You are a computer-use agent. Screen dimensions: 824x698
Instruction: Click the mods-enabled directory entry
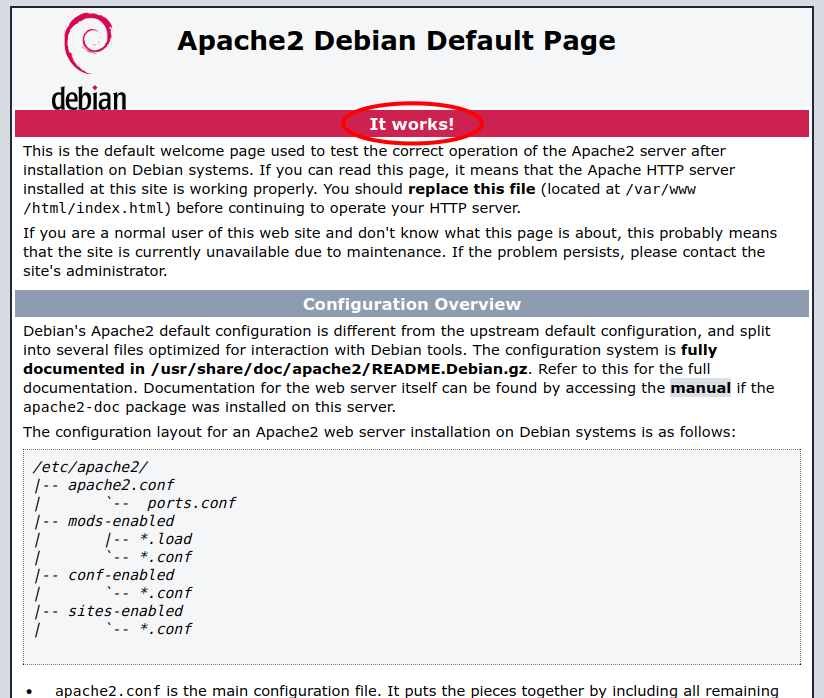(121, 521)
